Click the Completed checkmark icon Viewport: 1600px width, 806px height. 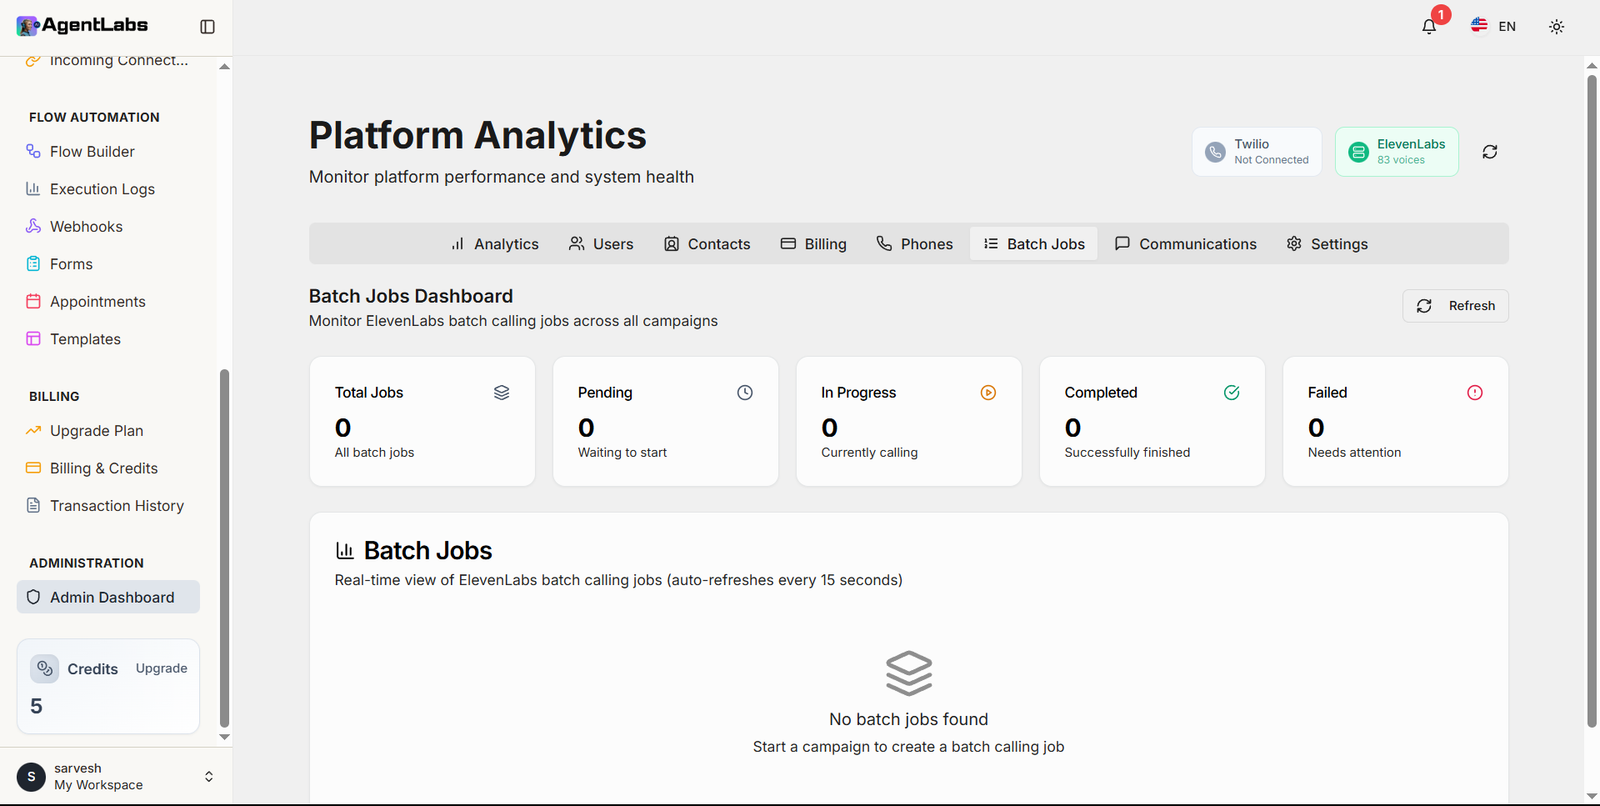click(1232, 393)
